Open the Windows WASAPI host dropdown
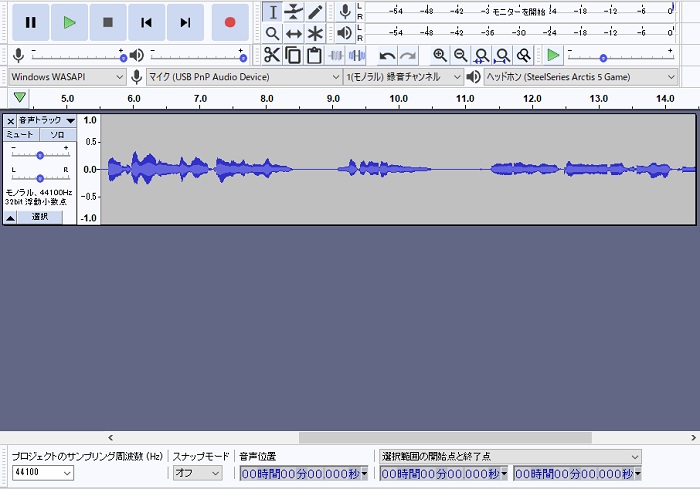The image size is (700, 489). 67,77
